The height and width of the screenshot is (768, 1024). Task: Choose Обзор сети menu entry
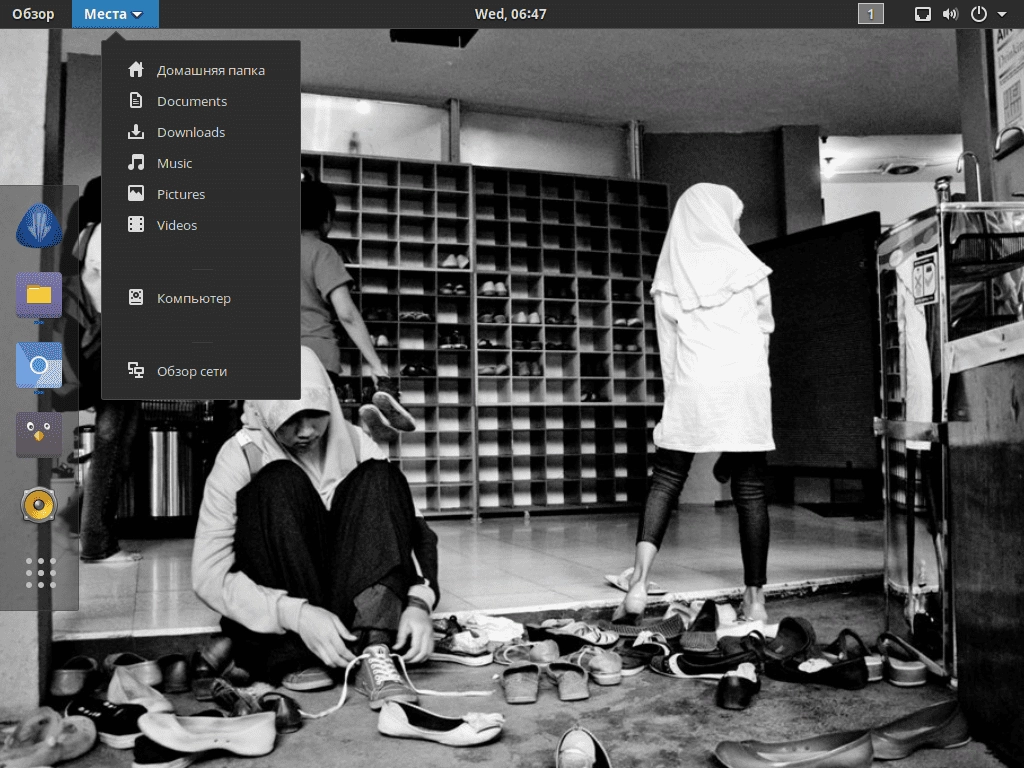click(201, 371)
